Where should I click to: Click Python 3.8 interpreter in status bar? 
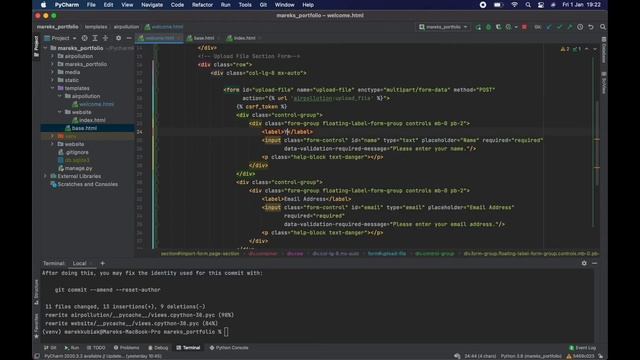[x=531, y=356]
